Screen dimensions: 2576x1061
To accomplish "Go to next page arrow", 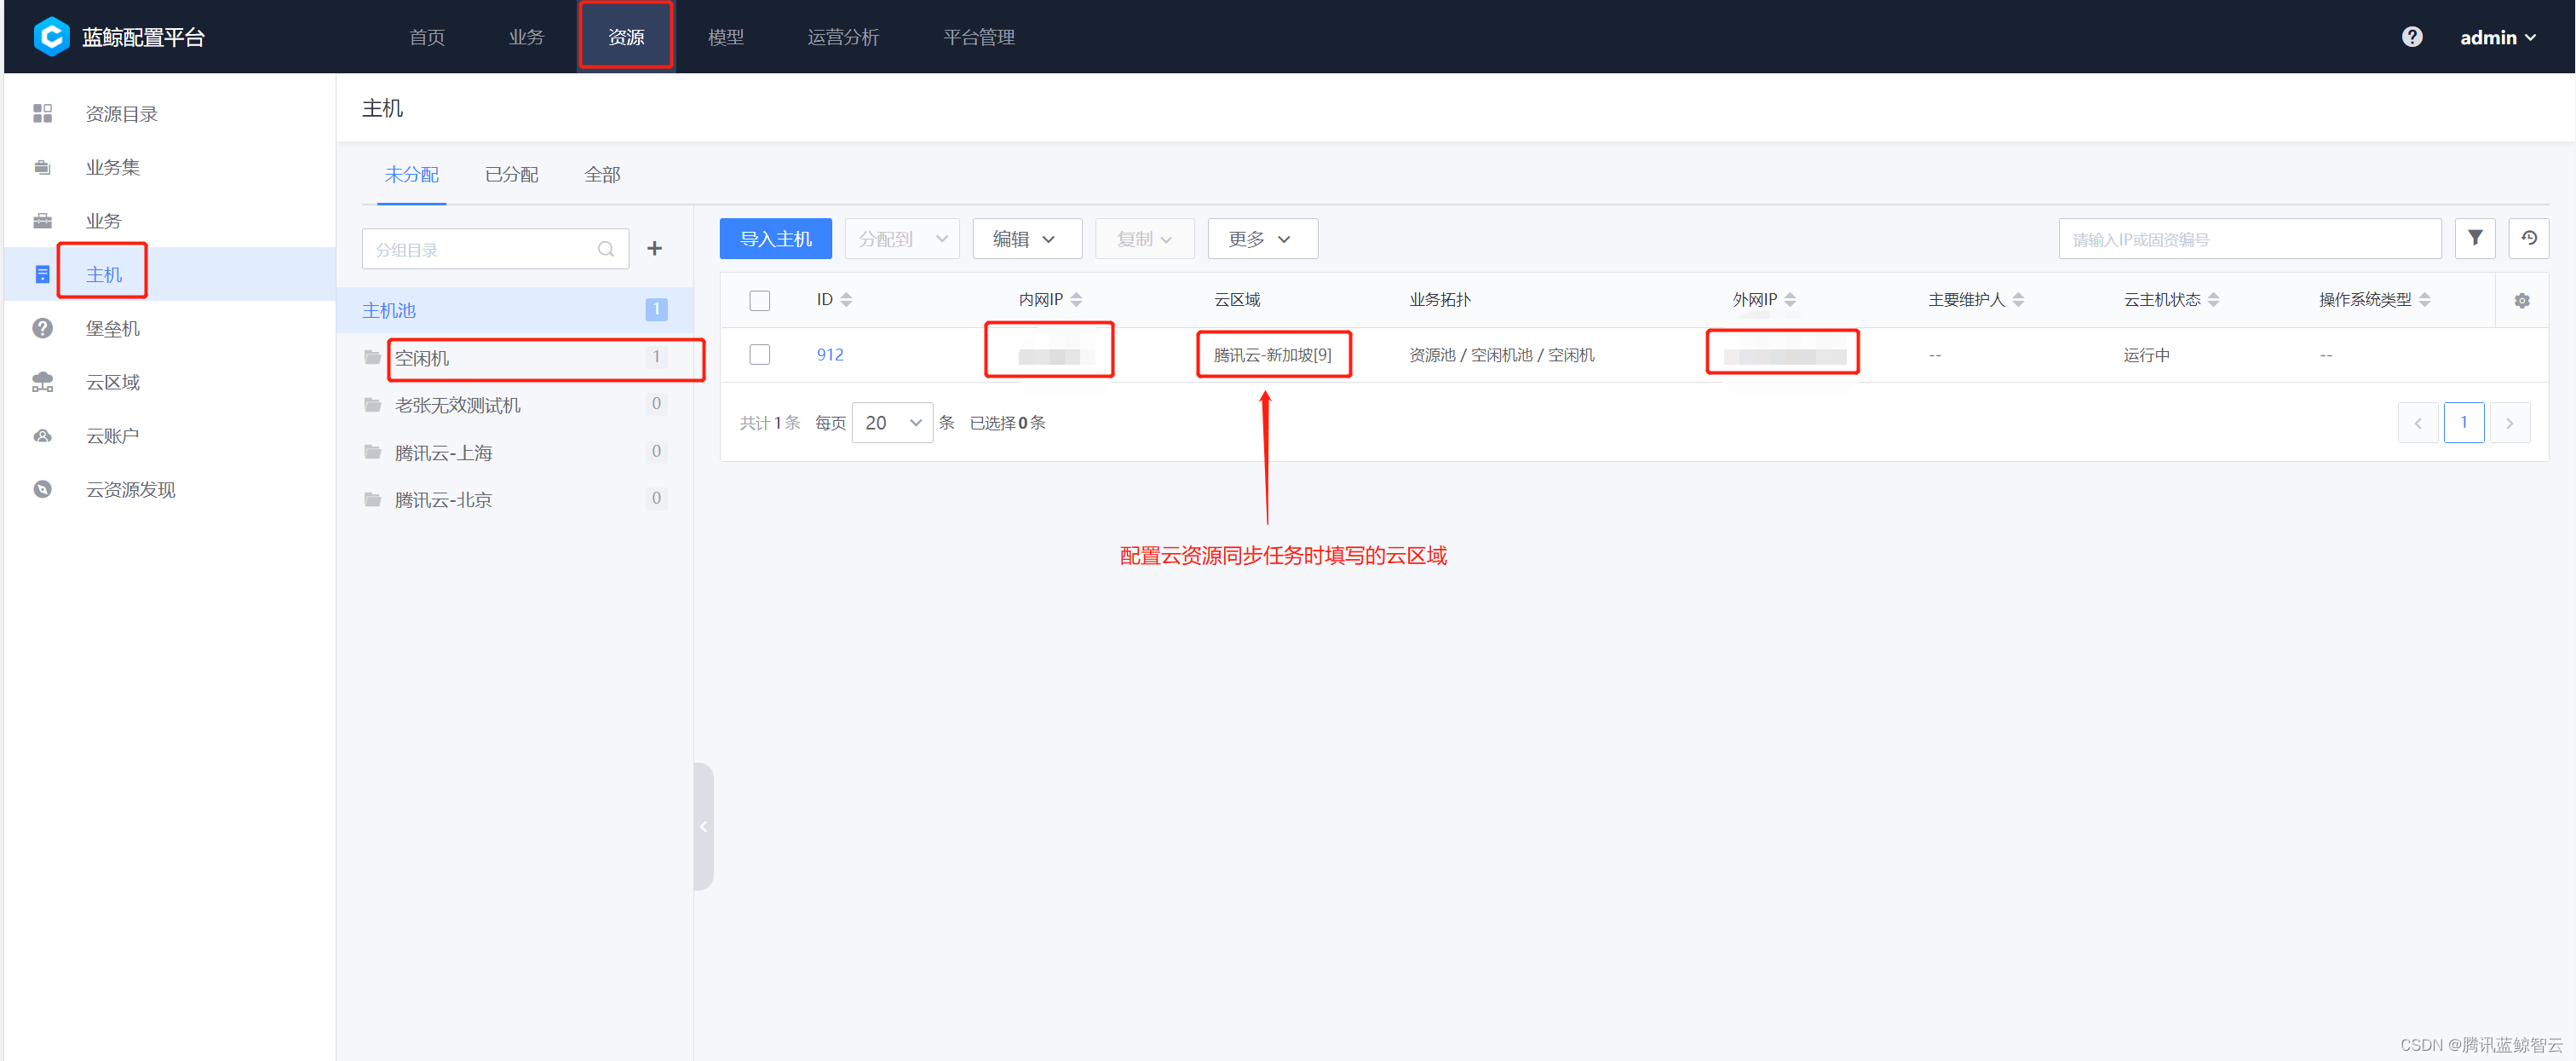I will 2509,422.
